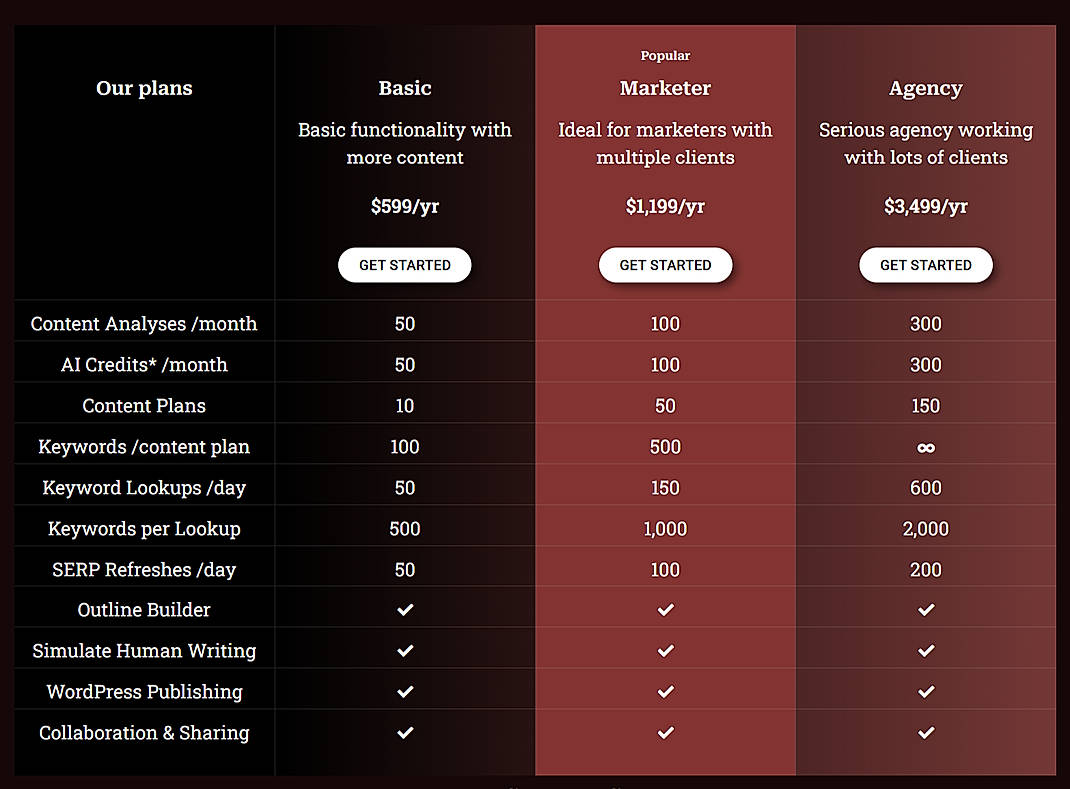Click GET STARTED under the Marketer plan
The height and width of the screenshot is (789, 1070).
[x=665, y=265]
